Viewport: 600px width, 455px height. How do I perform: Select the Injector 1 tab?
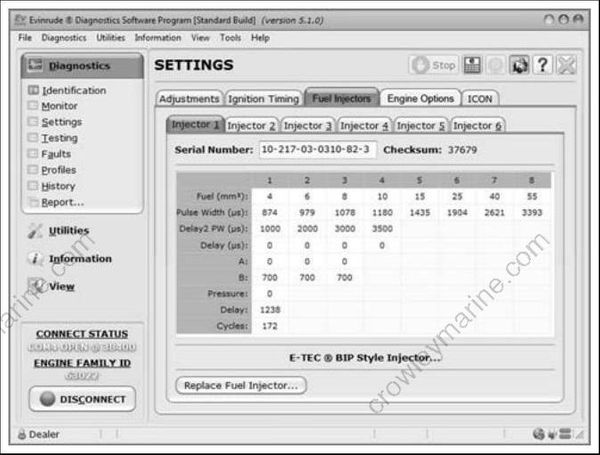[195, 124]
